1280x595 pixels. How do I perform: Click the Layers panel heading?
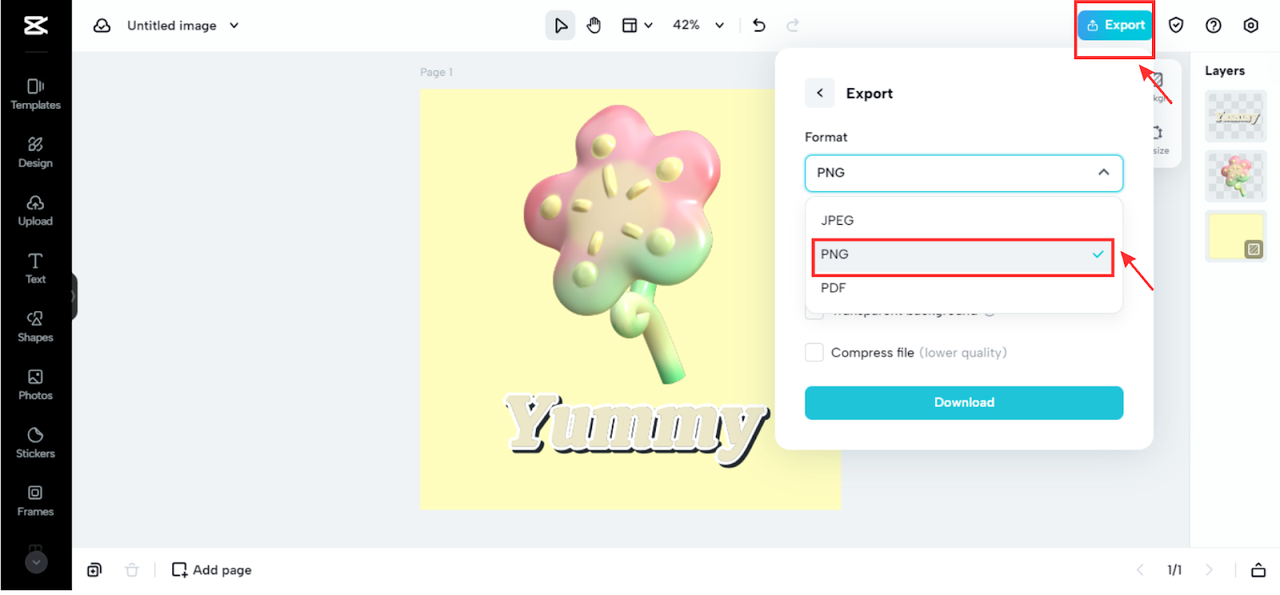coord(1225,71)
